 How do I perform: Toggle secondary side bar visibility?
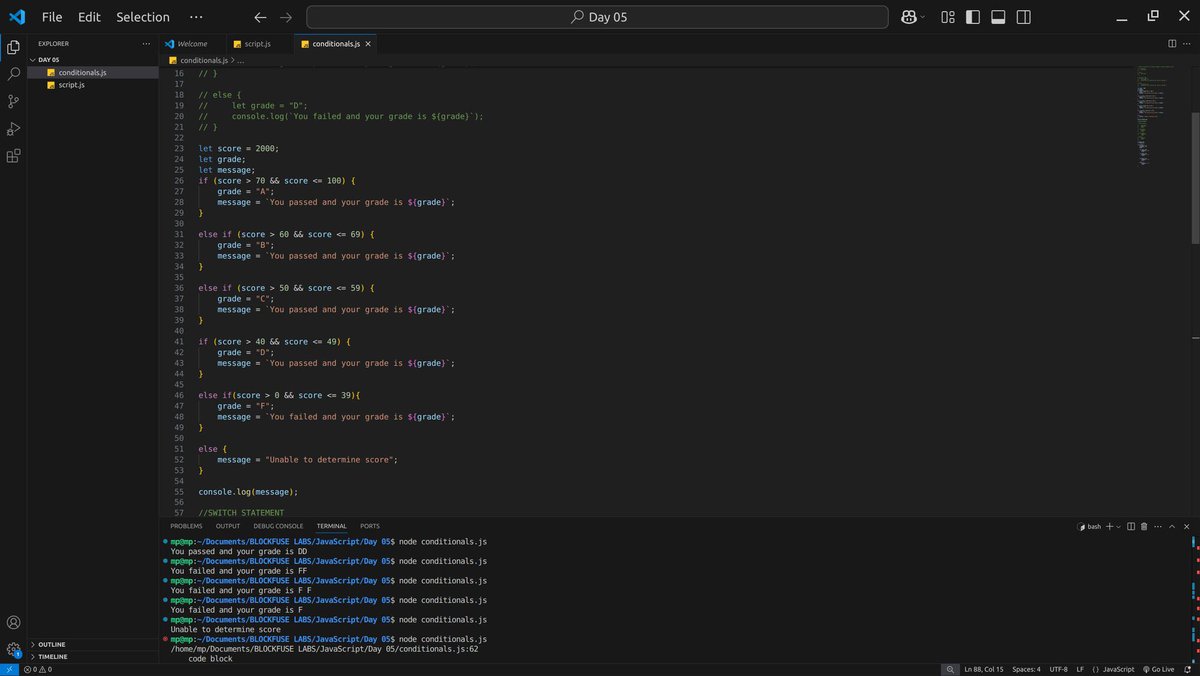click(1024, 17)
